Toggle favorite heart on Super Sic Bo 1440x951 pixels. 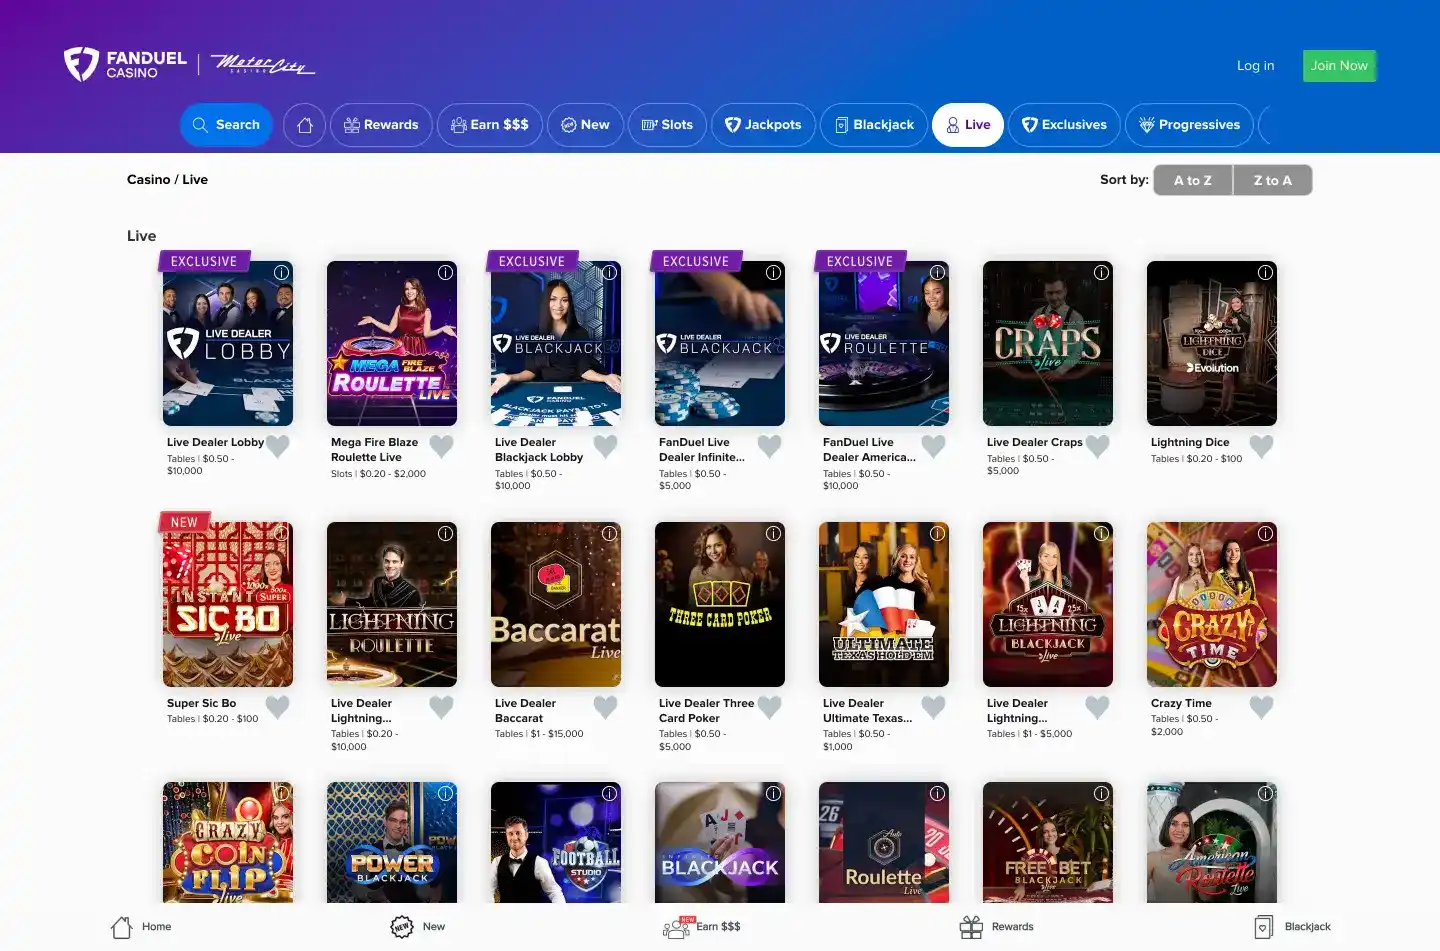click(278, 707)
